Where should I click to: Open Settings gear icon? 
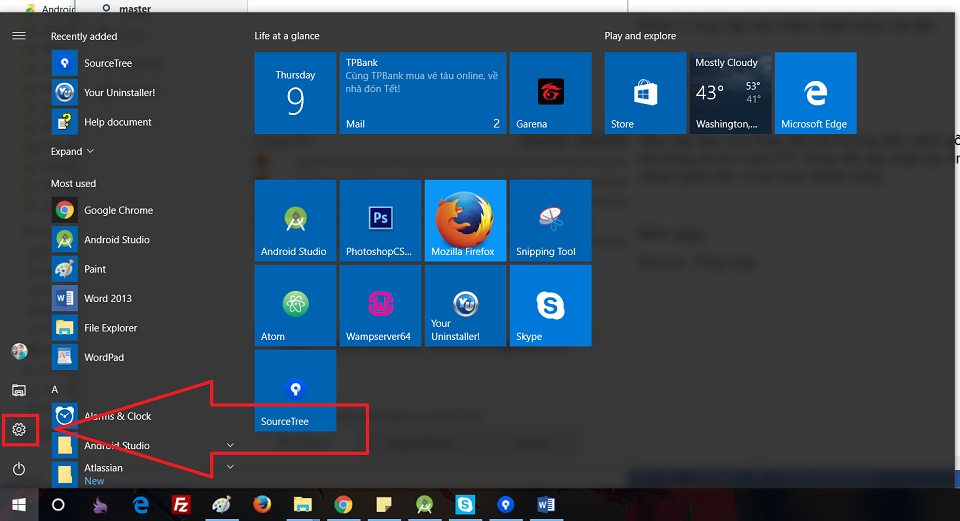point(19,430)
